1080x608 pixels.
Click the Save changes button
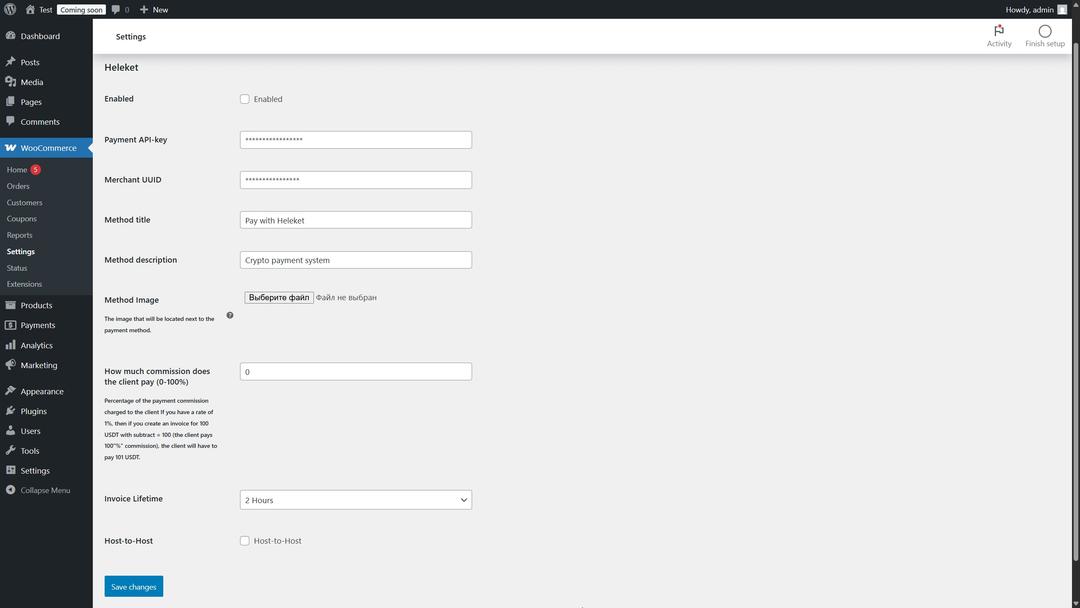(x=133, y=587)
